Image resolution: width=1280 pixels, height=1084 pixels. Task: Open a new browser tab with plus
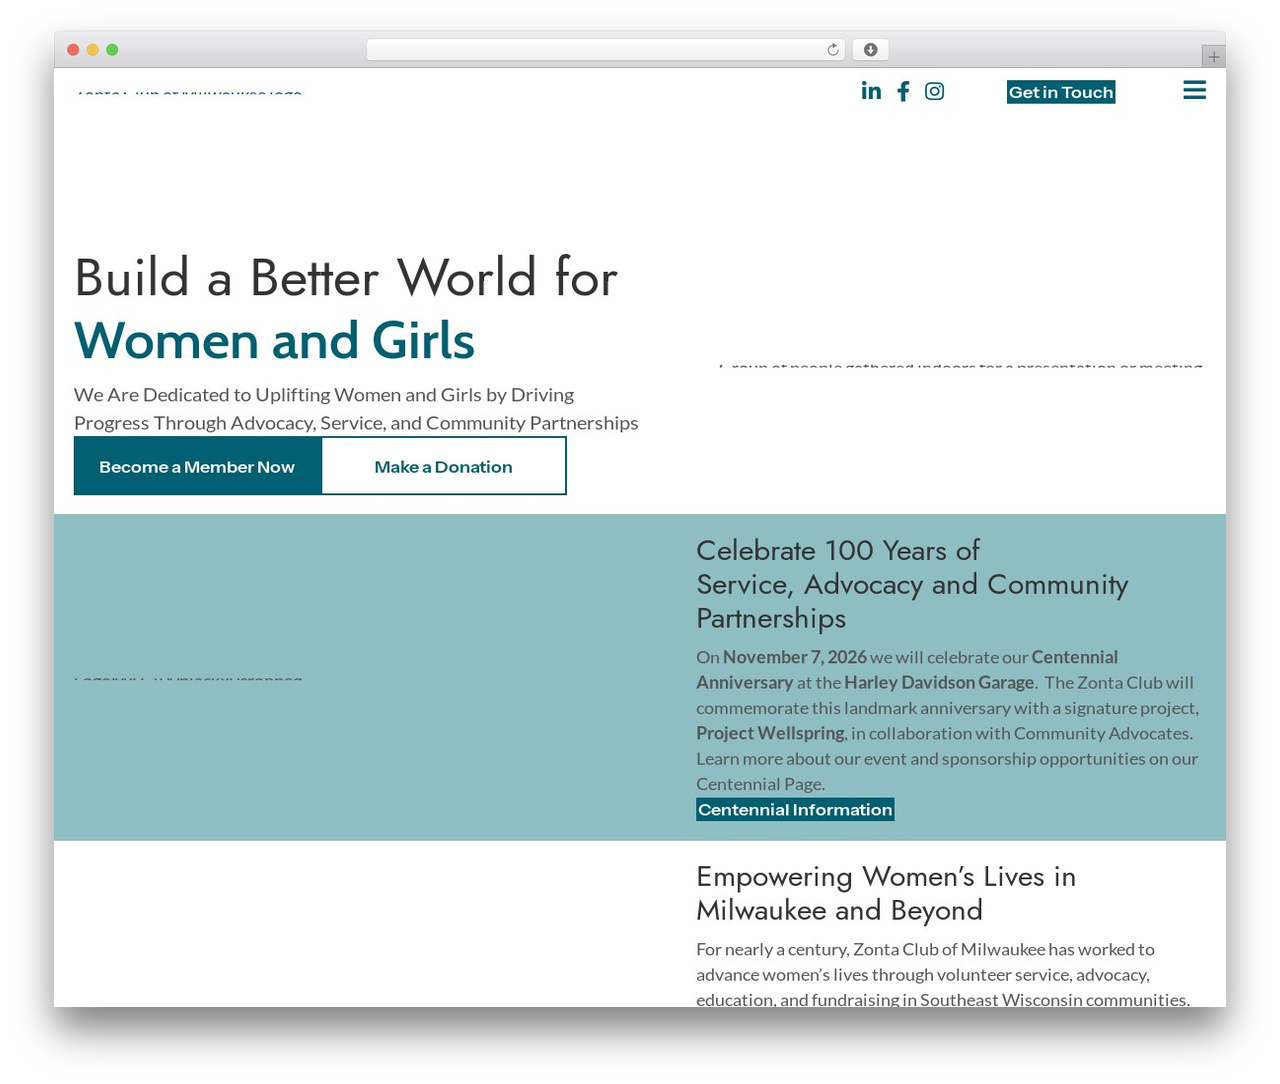(x=1213, y=57)
